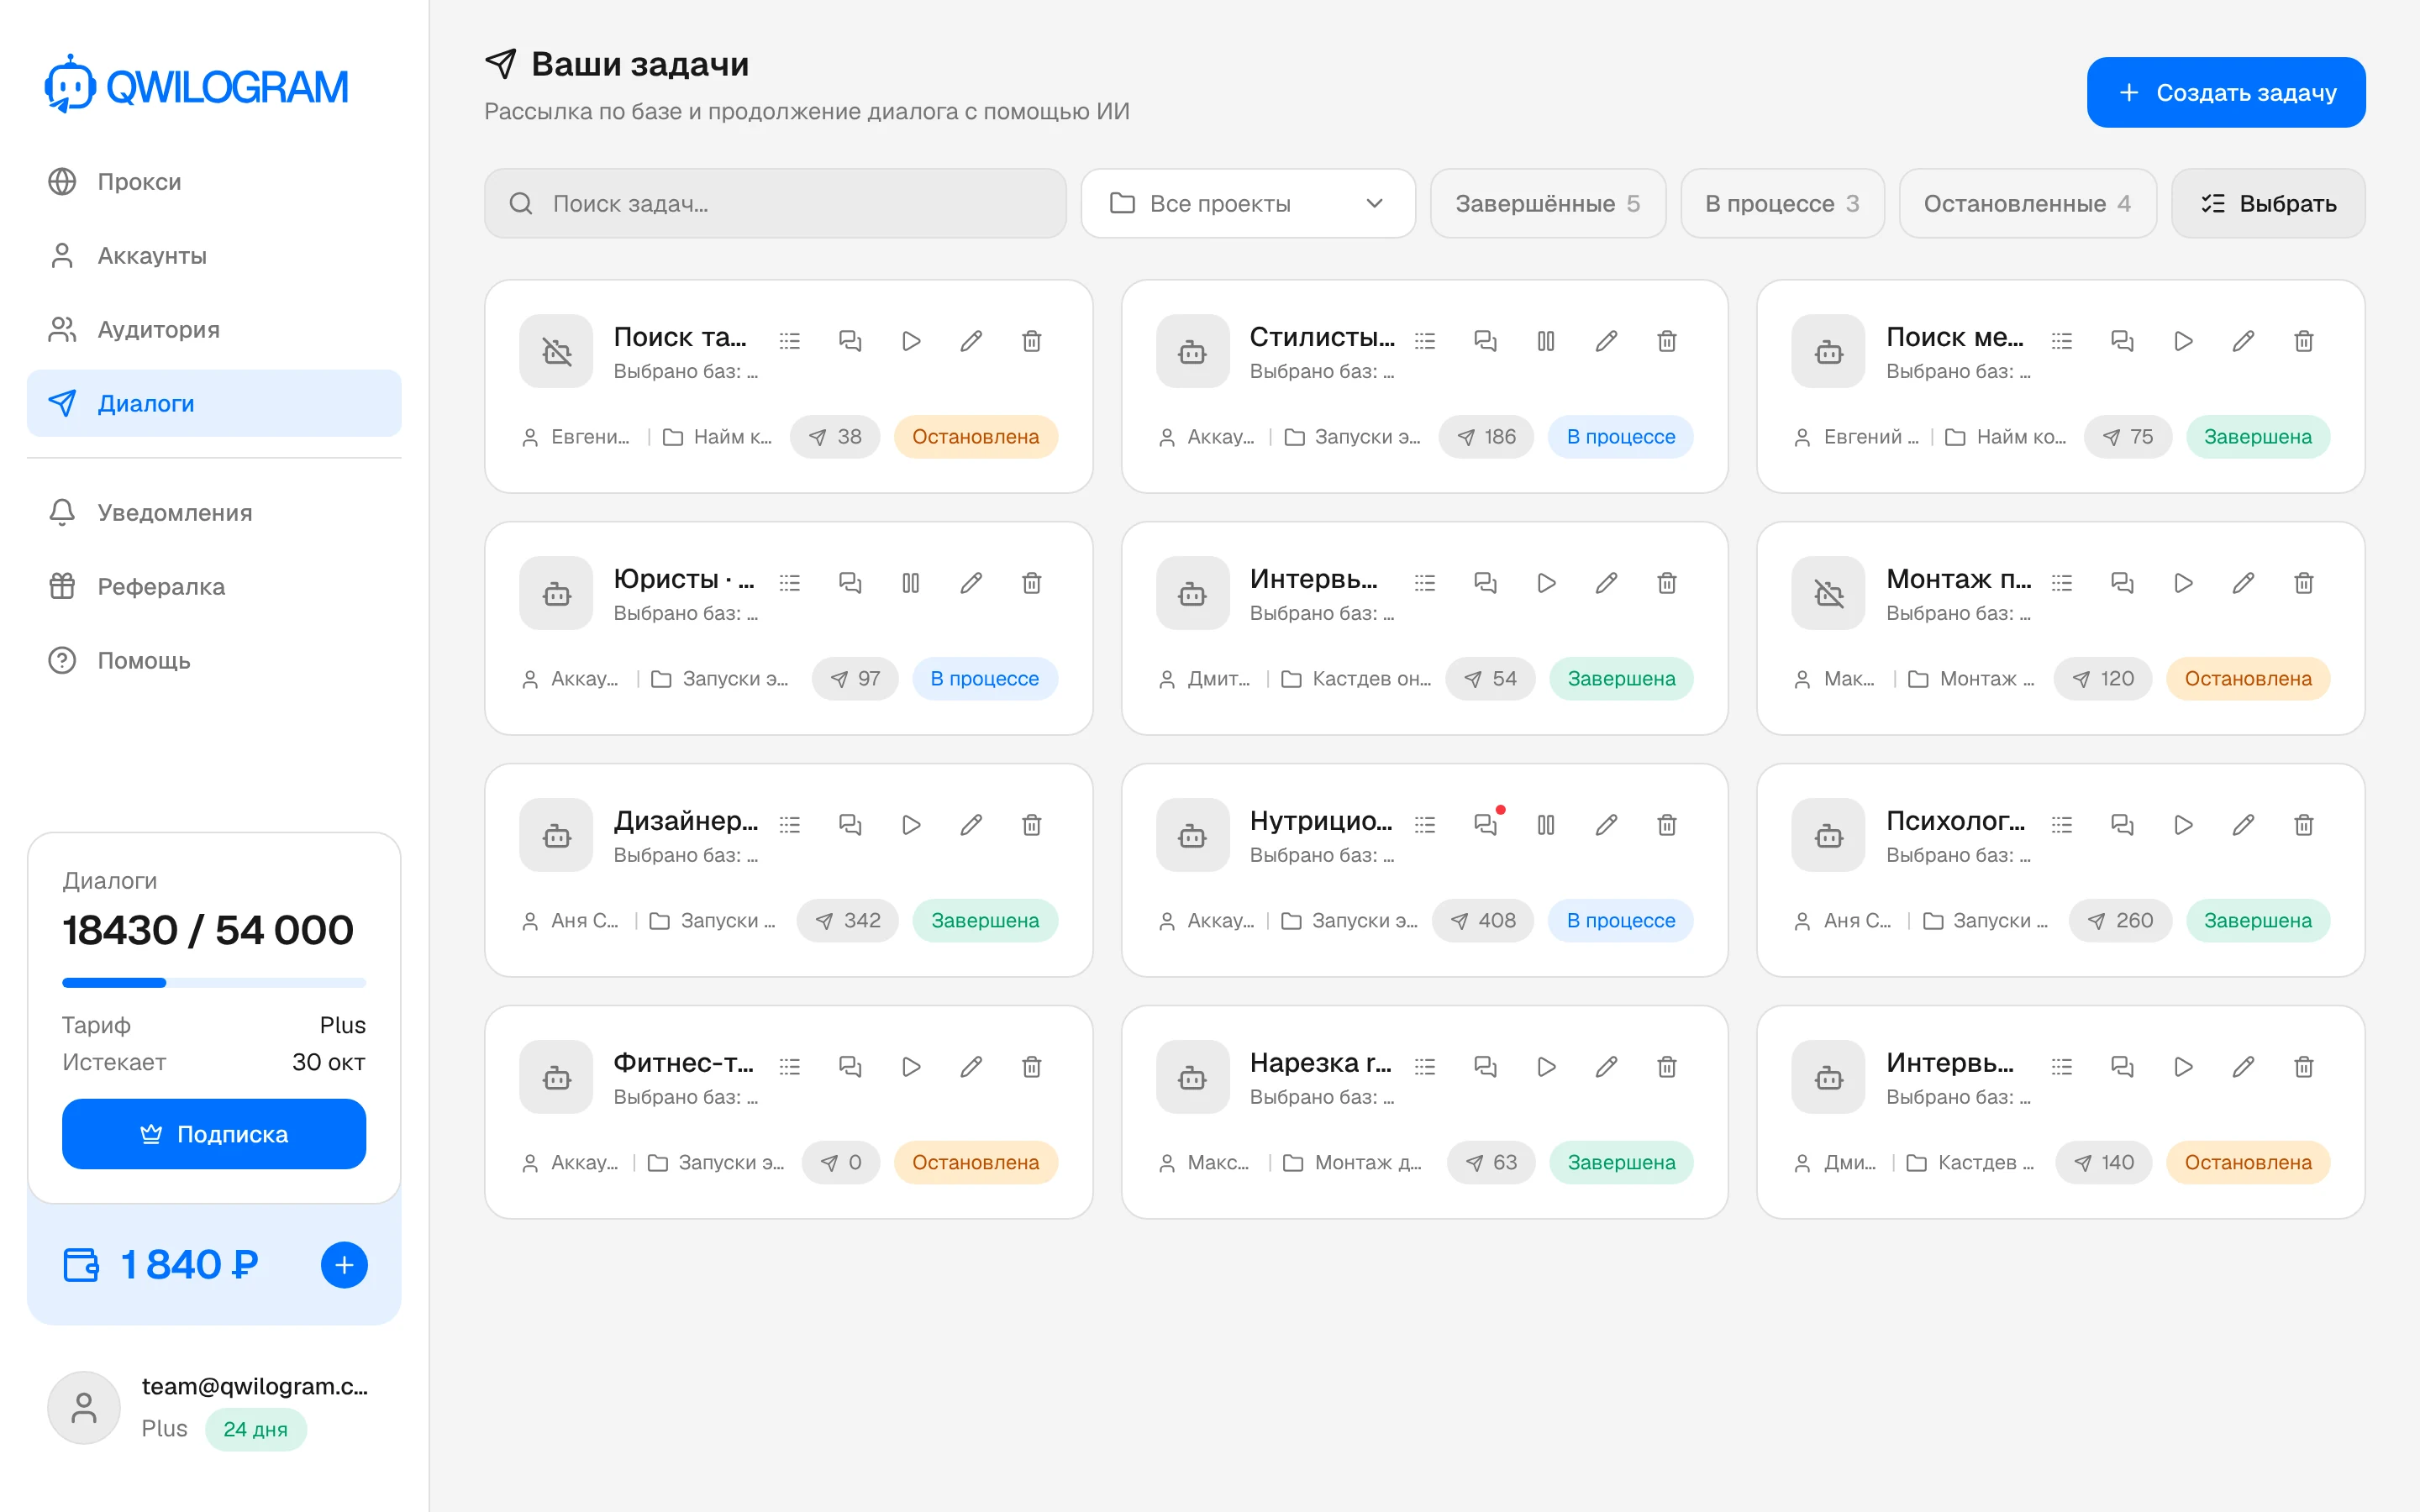This screenshot has width=2420, height=1512.
Task: Edit the Нарезка г... task
Action: tap(1606, 1067)
